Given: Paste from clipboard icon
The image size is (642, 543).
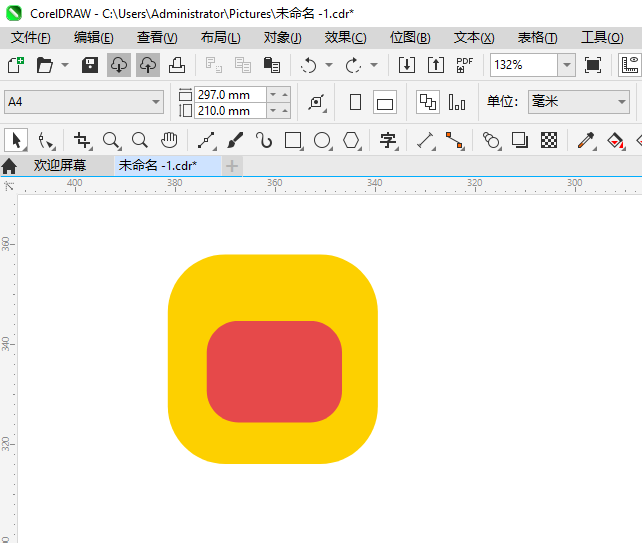Looking at the screenshot, I should [272, 65].
